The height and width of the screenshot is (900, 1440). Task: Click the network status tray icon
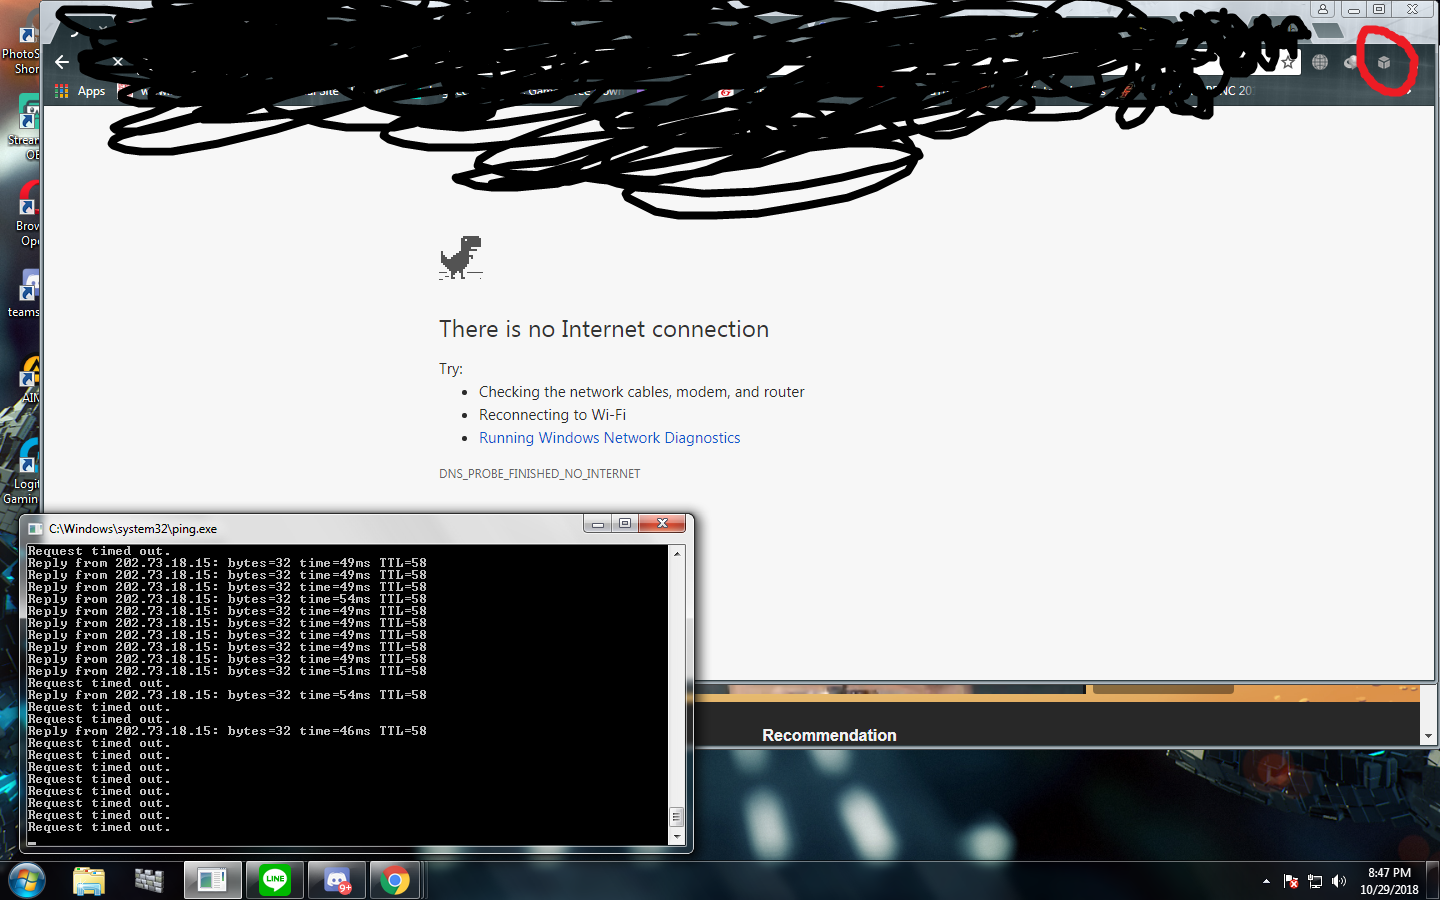[x=1315, y=881]
